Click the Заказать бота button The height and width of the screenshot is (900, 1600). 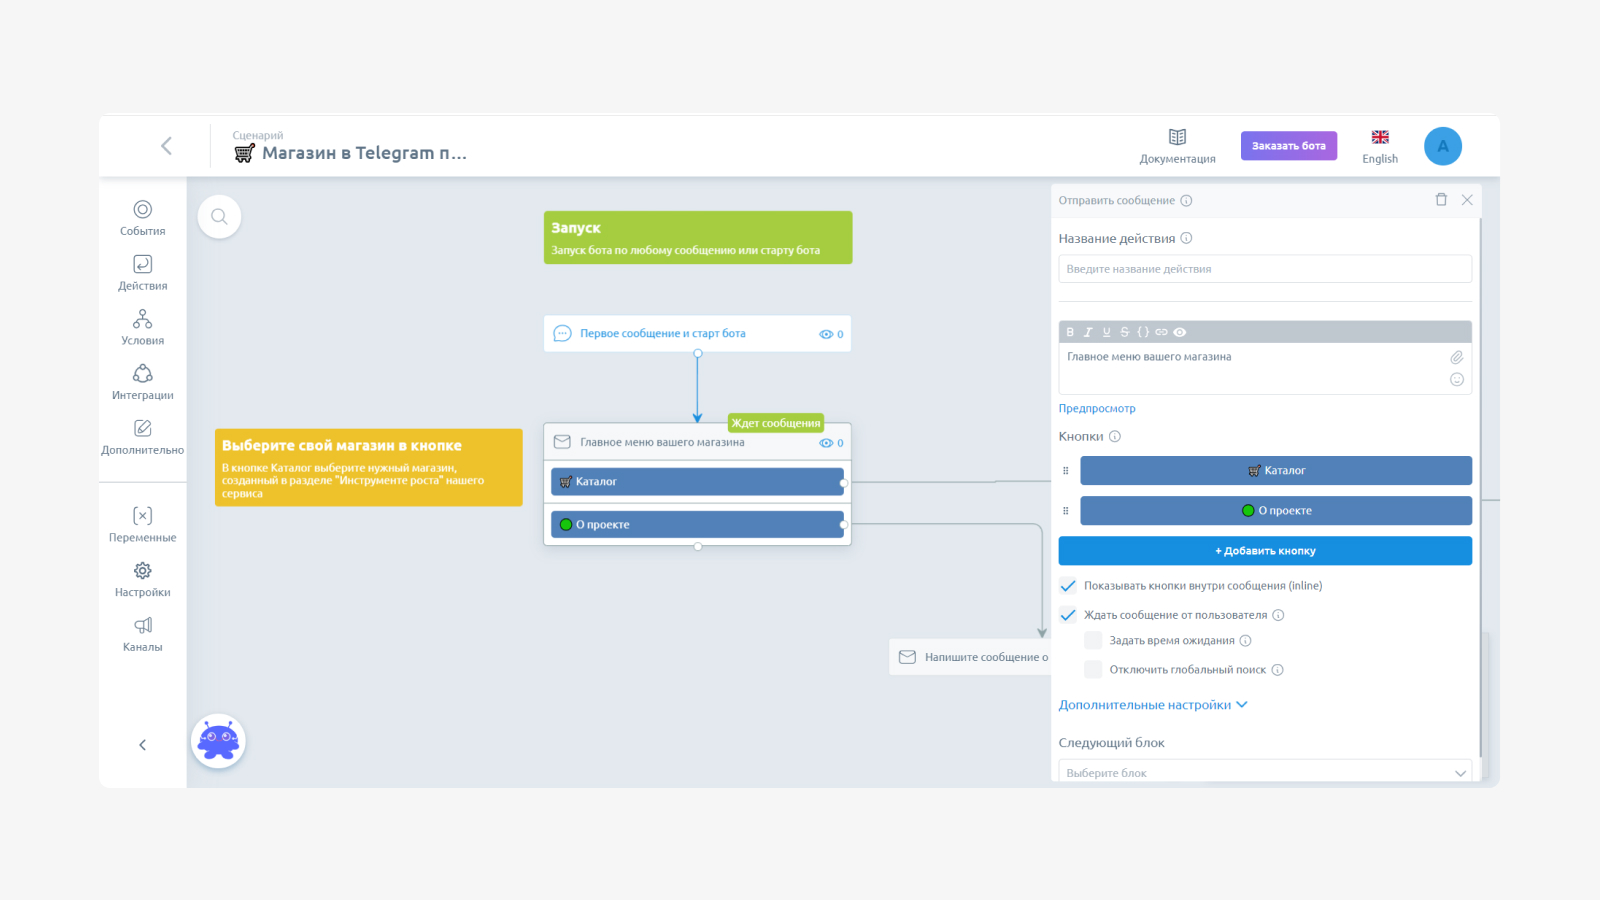click(1289, 146)
